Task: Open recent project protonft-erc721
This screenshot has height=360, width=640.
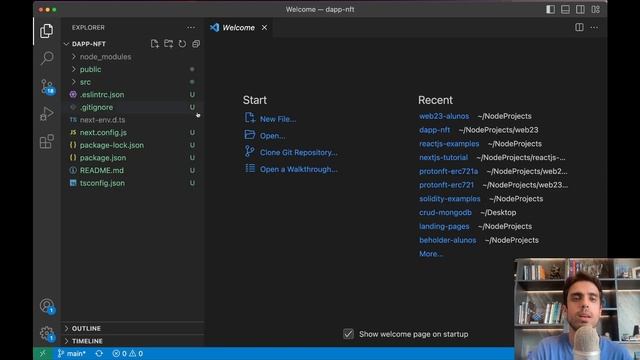Action: (x=446, y=185)
